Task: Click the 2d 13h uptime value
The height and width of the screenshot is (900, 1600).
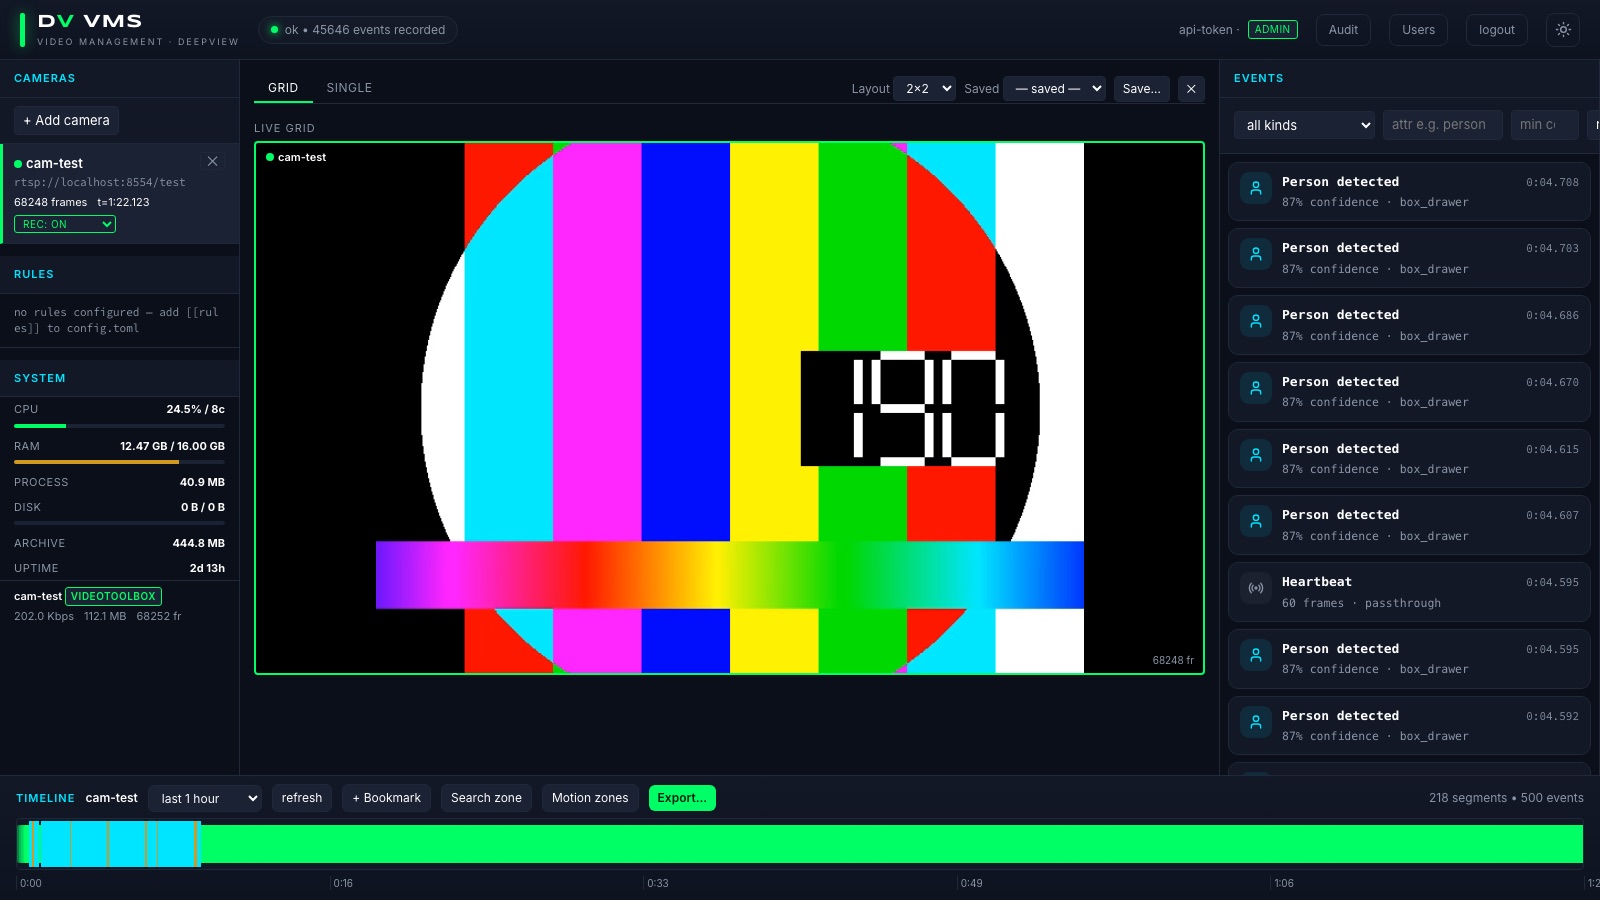Action: [x=207, y=568]
